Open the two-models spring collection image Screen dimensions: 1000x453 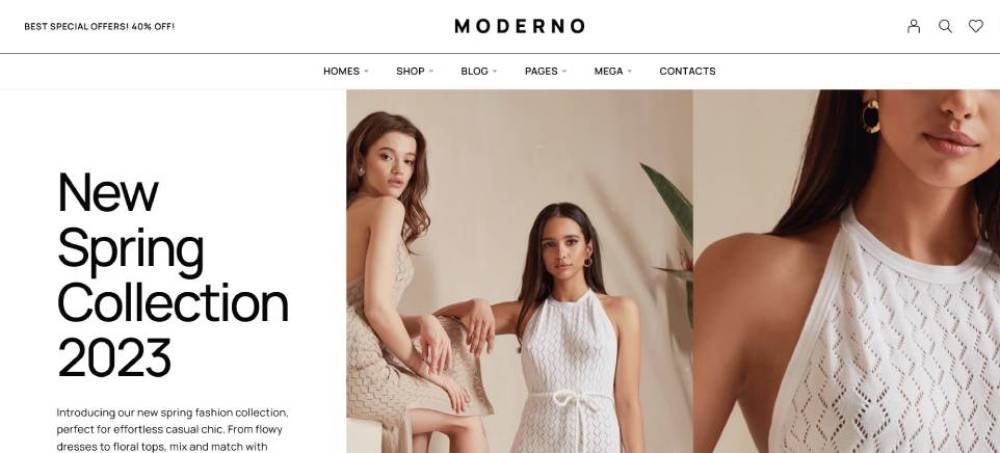[519, 271]
